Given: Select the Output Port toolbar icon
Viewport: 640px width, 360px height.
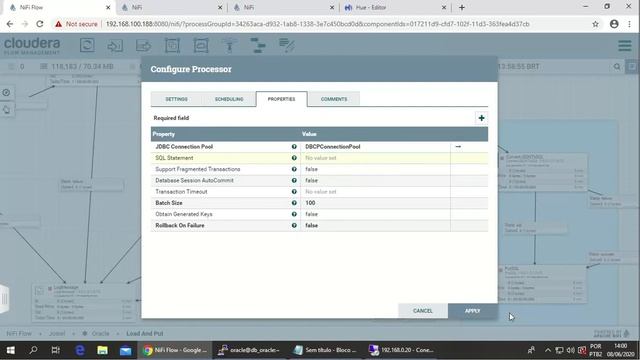Looking at the screenshot, I should 143,45.
